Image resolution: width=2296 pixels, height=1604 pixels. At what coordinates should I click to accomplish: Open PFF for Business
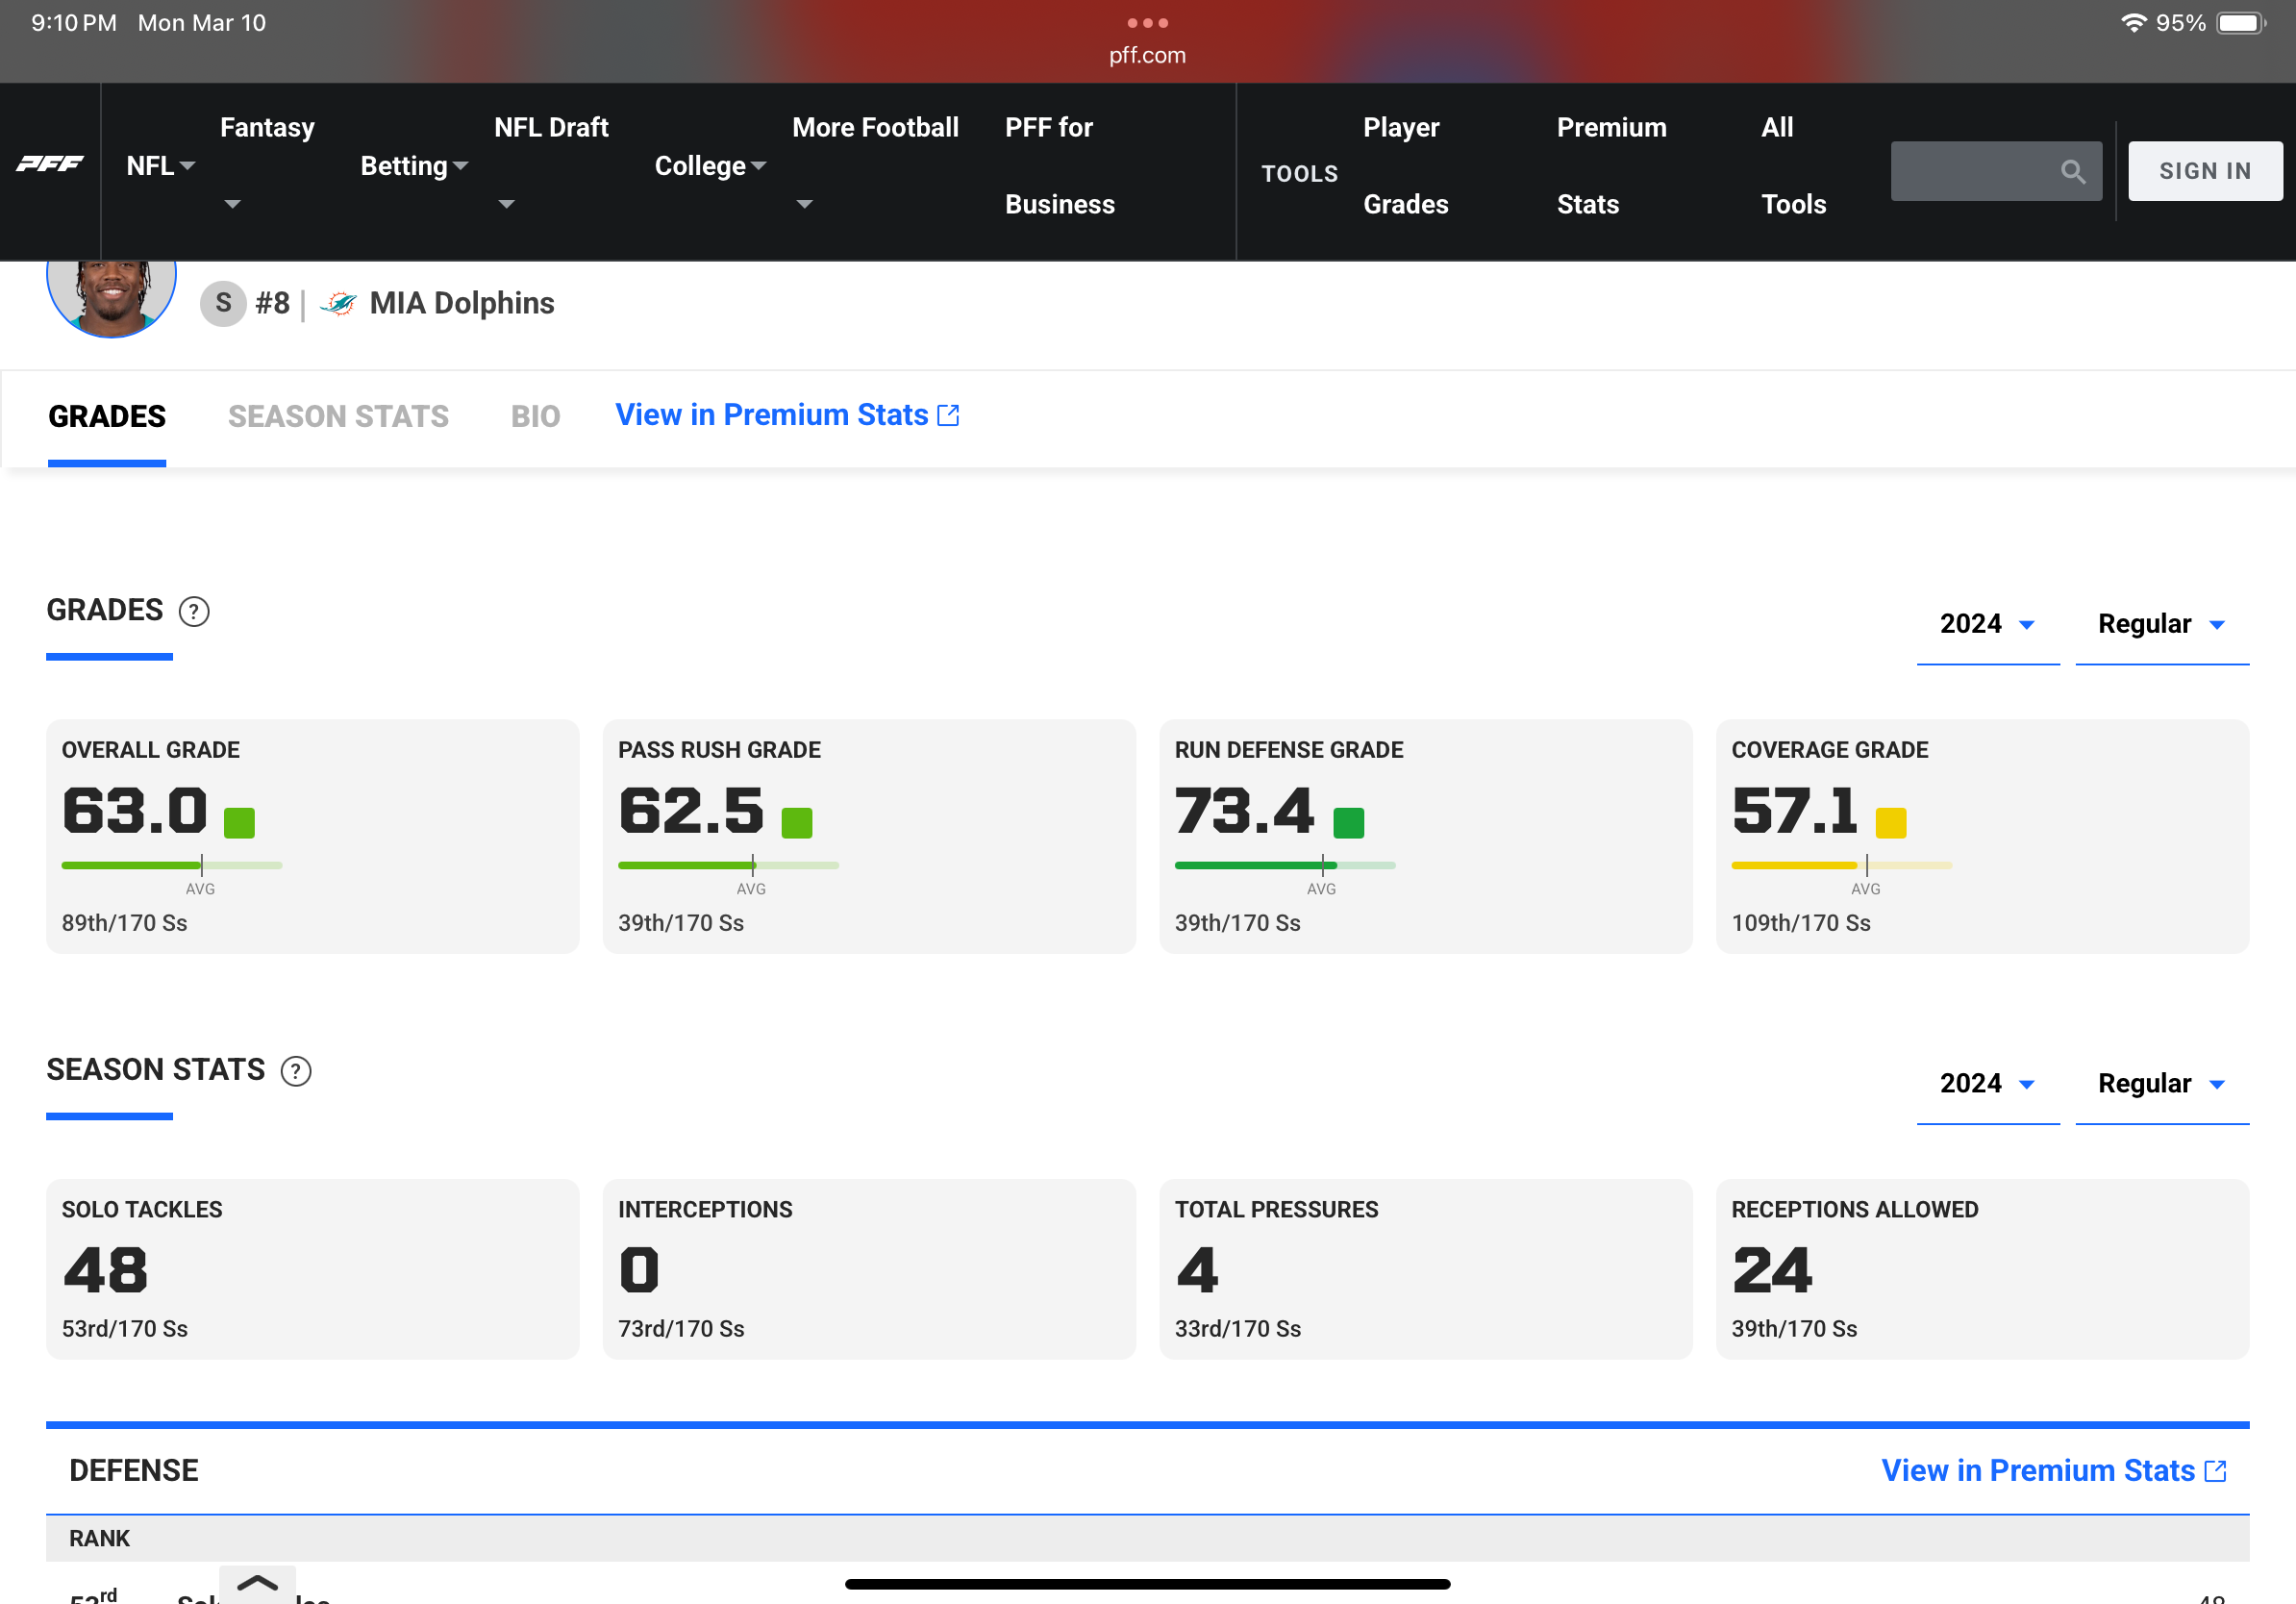(1060, 166)
